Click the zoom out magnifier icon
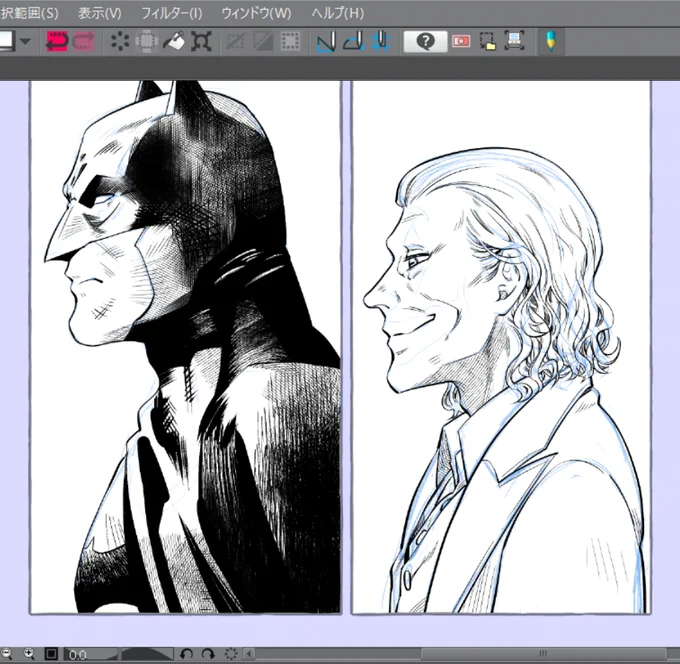The width and height of the screenshot is (680, 664). tap(6, 654)
